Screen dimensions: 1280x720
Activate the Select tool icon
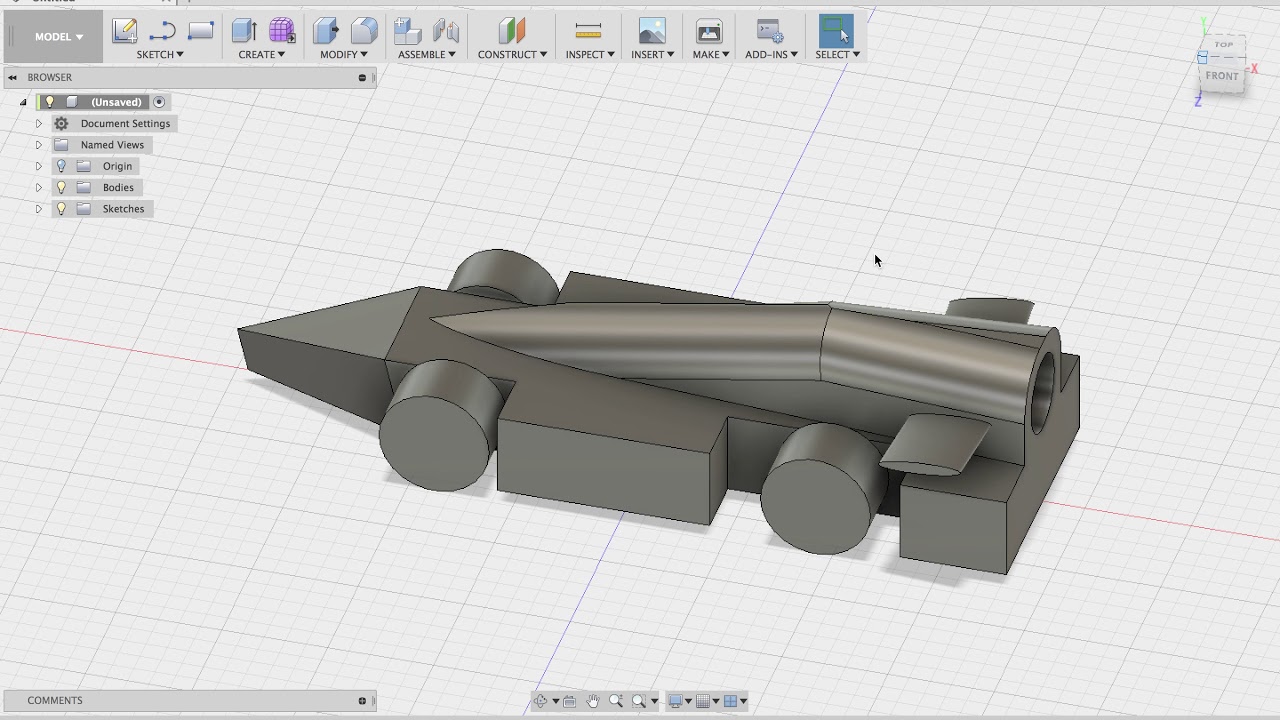pos(836,31)
